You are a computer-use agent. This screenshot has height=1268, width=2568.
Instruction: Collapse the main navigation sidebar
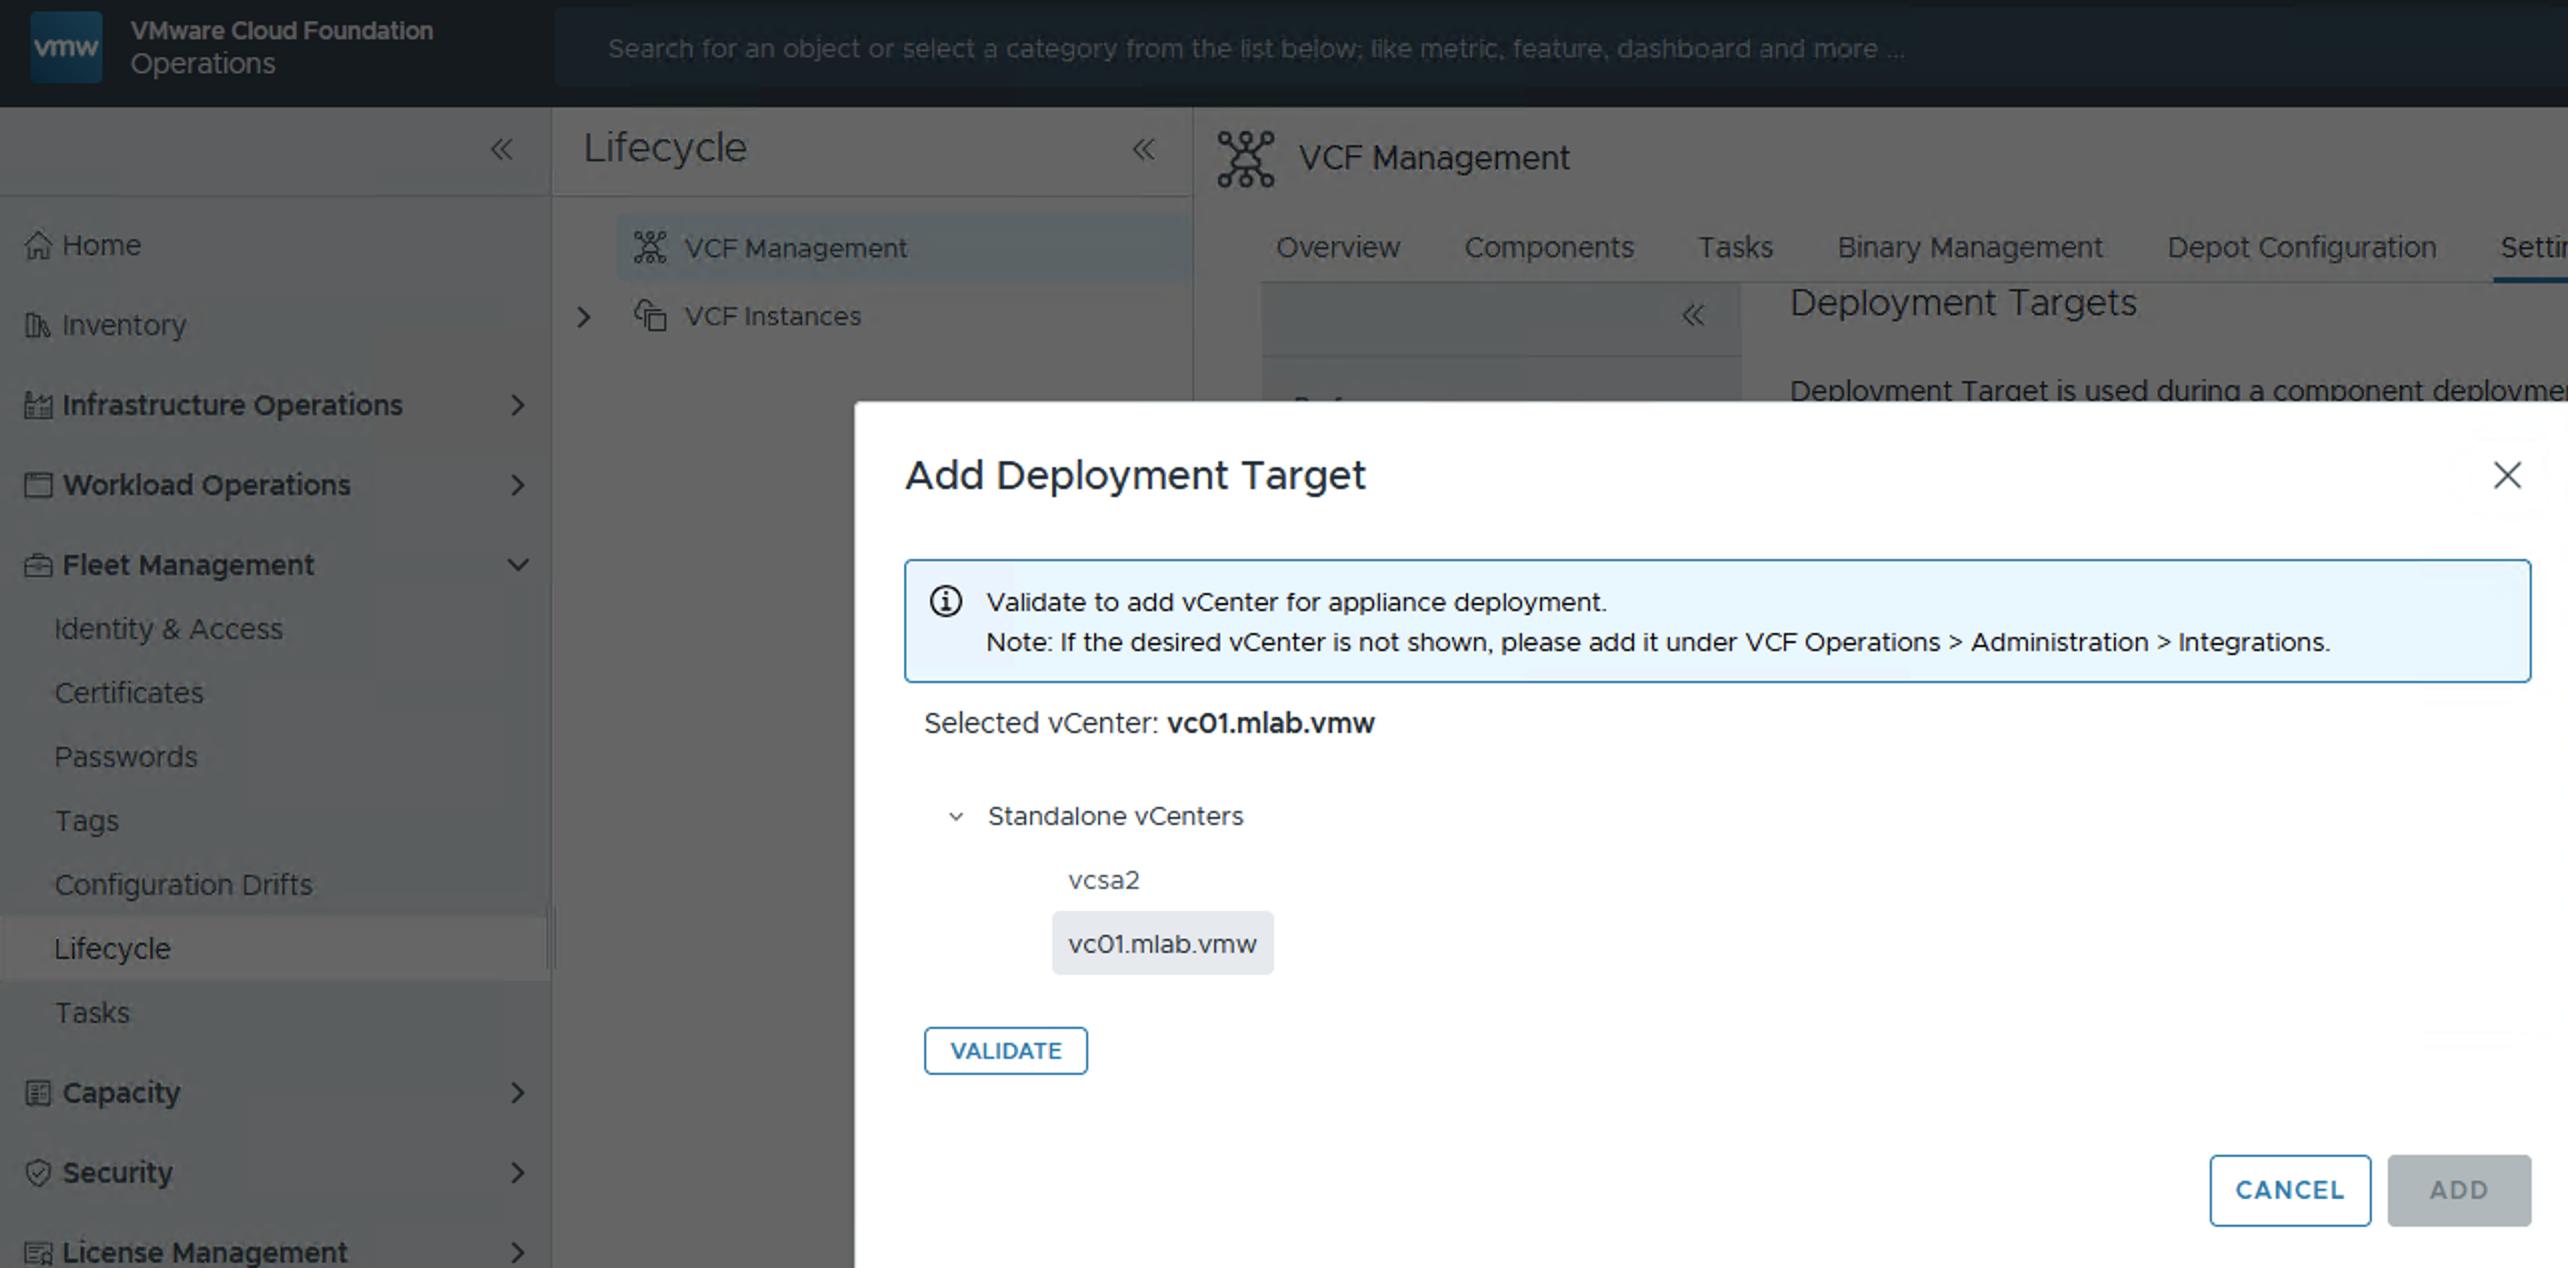(501, 150)
